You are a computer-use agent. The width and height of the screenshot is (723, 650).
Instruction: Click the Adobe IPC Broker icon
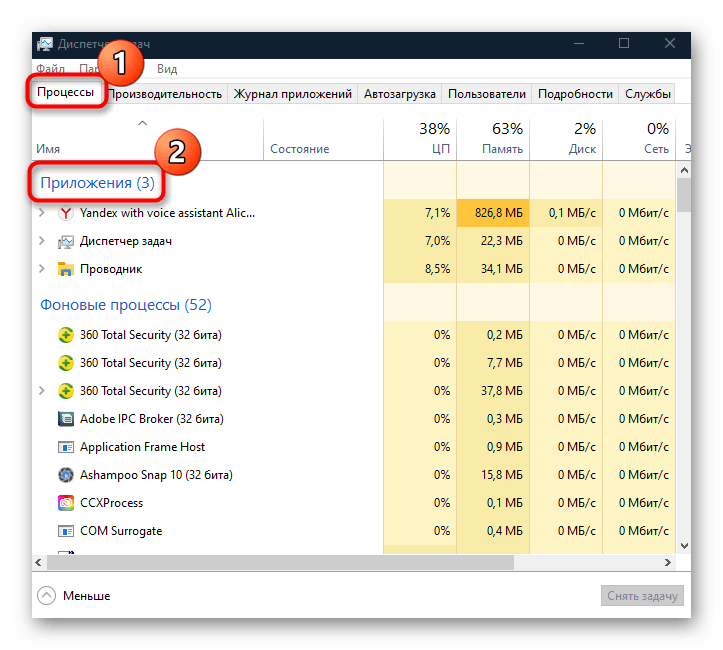tap(65, 419)
